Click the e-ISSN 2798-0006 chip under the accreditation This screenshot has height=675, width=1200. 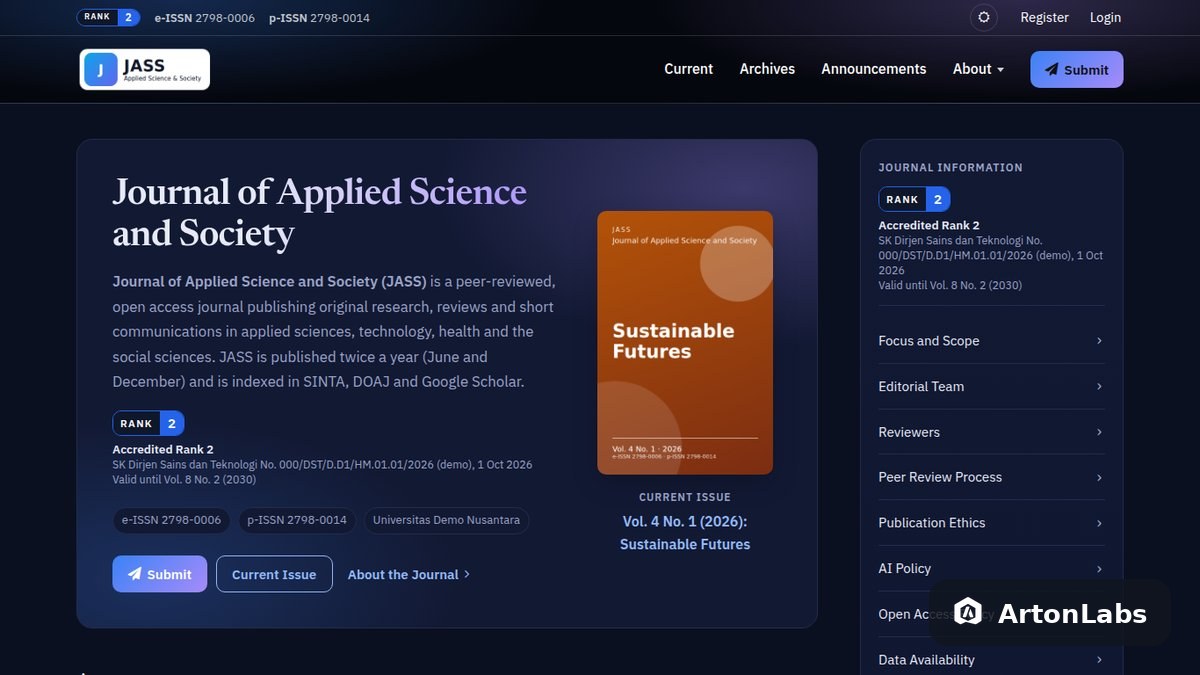coord(171,520)
